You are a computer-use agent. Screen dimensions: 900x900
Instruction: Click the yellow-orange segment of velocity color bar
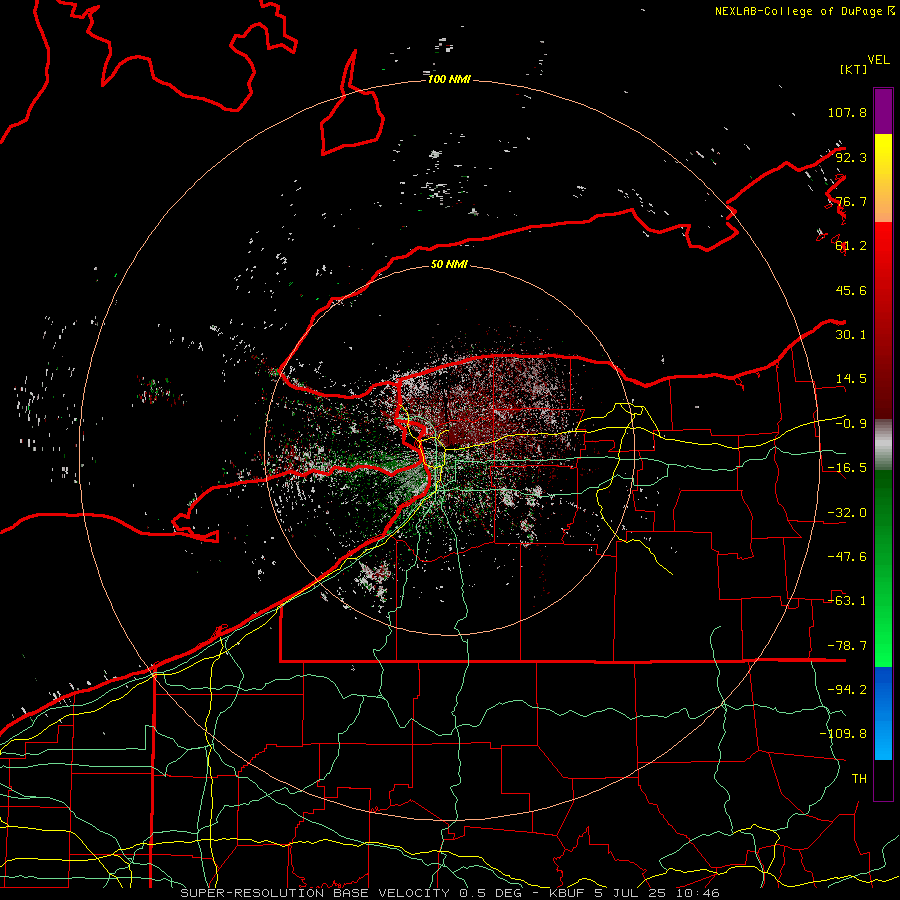[883, 178]
